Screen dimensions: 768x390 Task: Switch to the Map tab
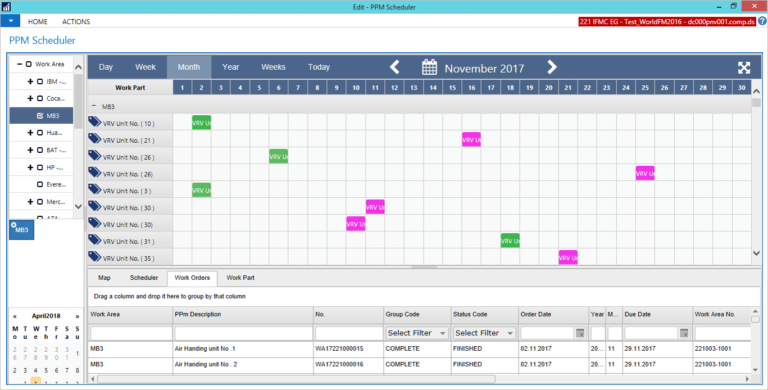pyautogui.click(x=104, y=278)
